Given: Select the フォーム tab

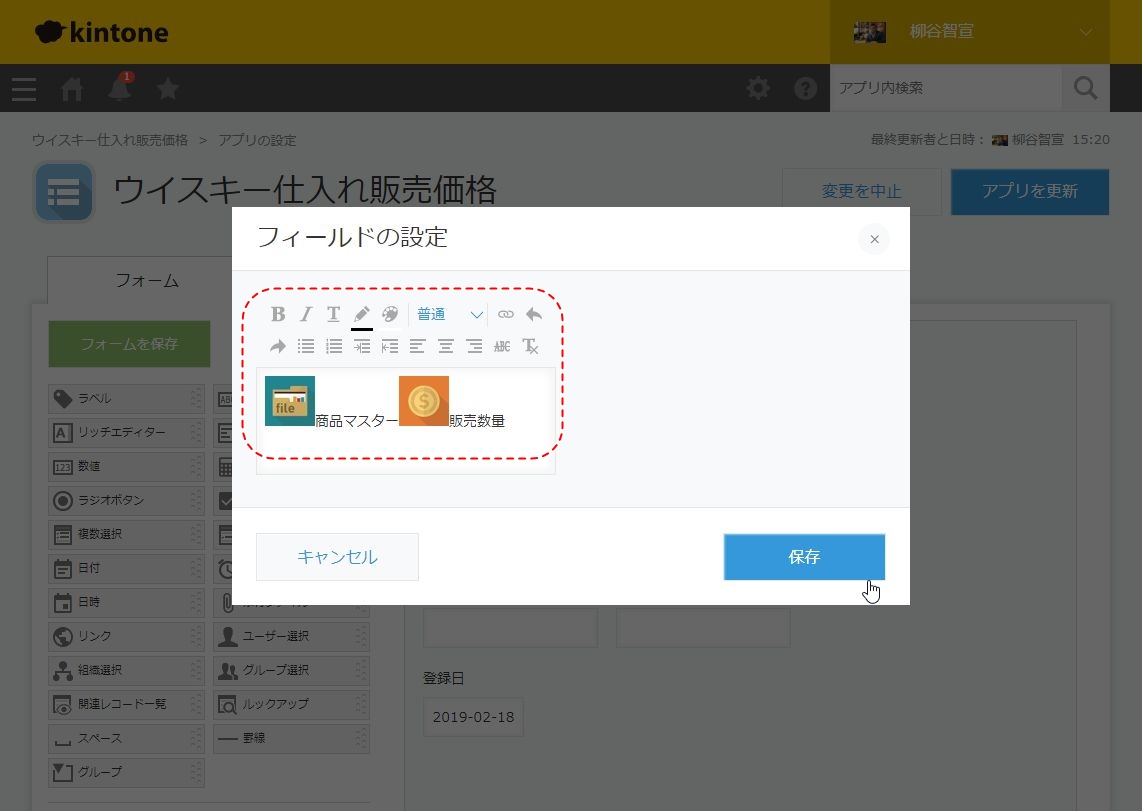Looking at the screenshot, I should (x=146, y=280).
